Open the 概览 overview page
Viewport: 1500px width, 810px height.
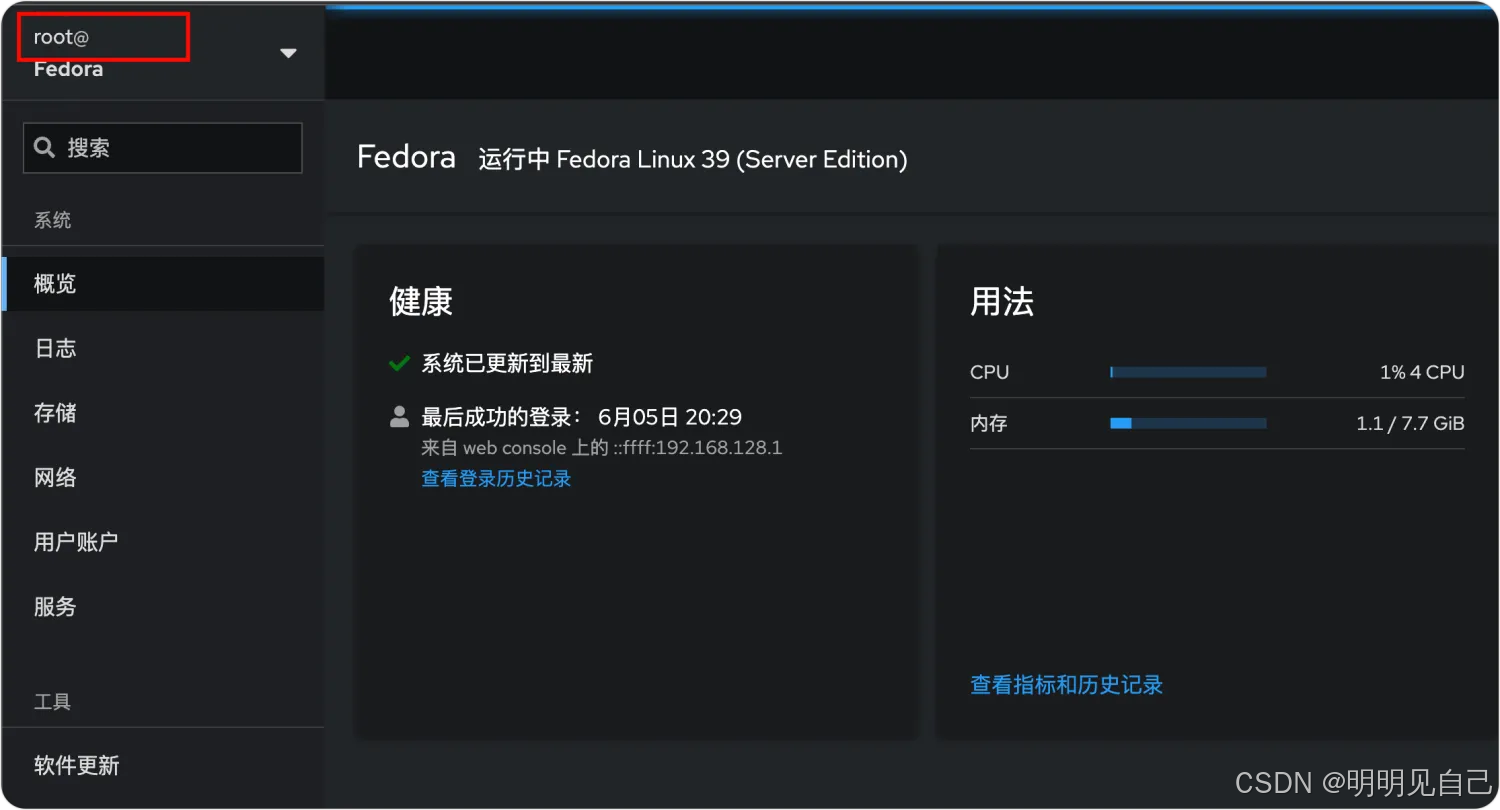[163, 284]
